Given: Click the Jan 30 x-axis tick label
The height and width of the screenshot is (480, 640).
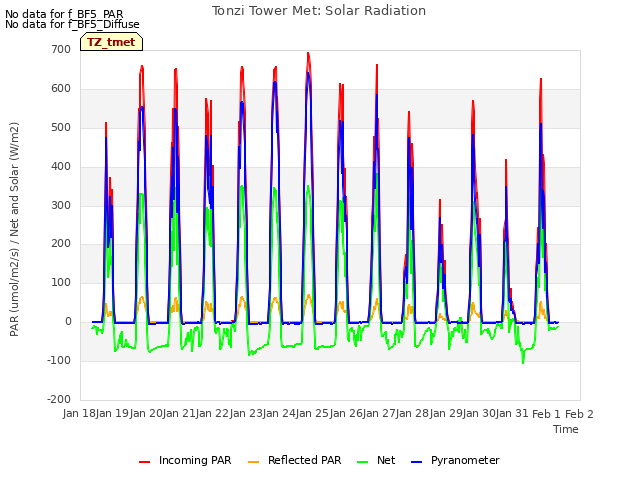Looking at the screenshot, I should pyautogui.click(x=480, y=414).
